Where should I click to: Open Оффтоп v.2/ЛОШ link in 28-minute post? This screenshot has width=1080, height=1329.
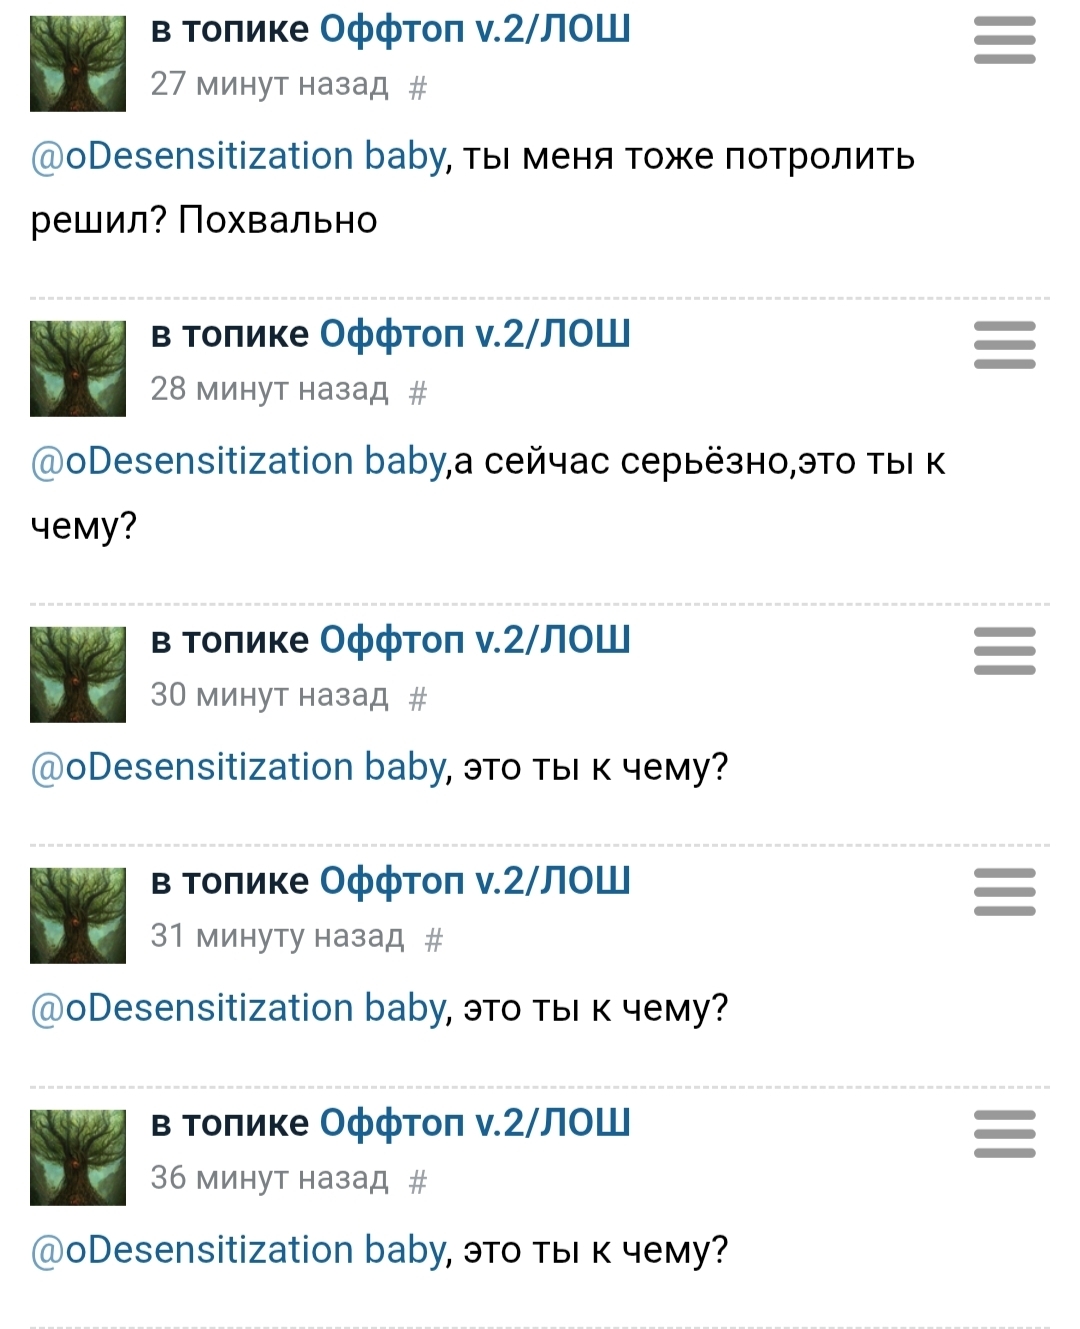point(475,334)
